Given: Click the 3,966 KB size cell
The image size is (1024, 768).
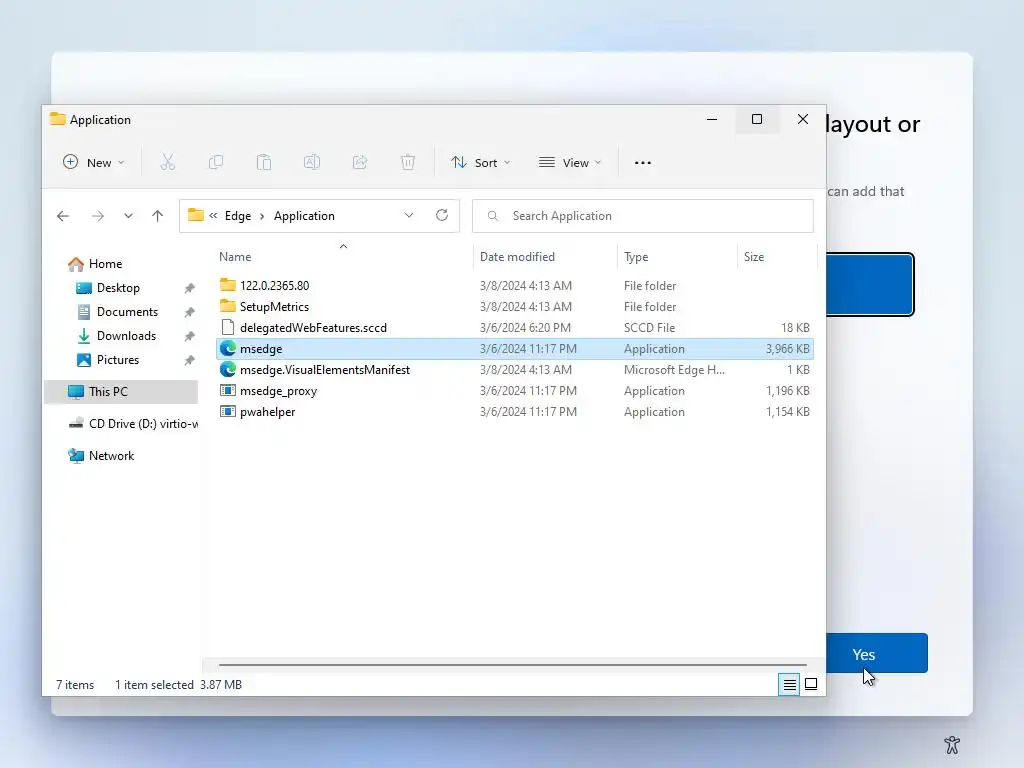Looking at the screenshot, I should pos(788,349).
